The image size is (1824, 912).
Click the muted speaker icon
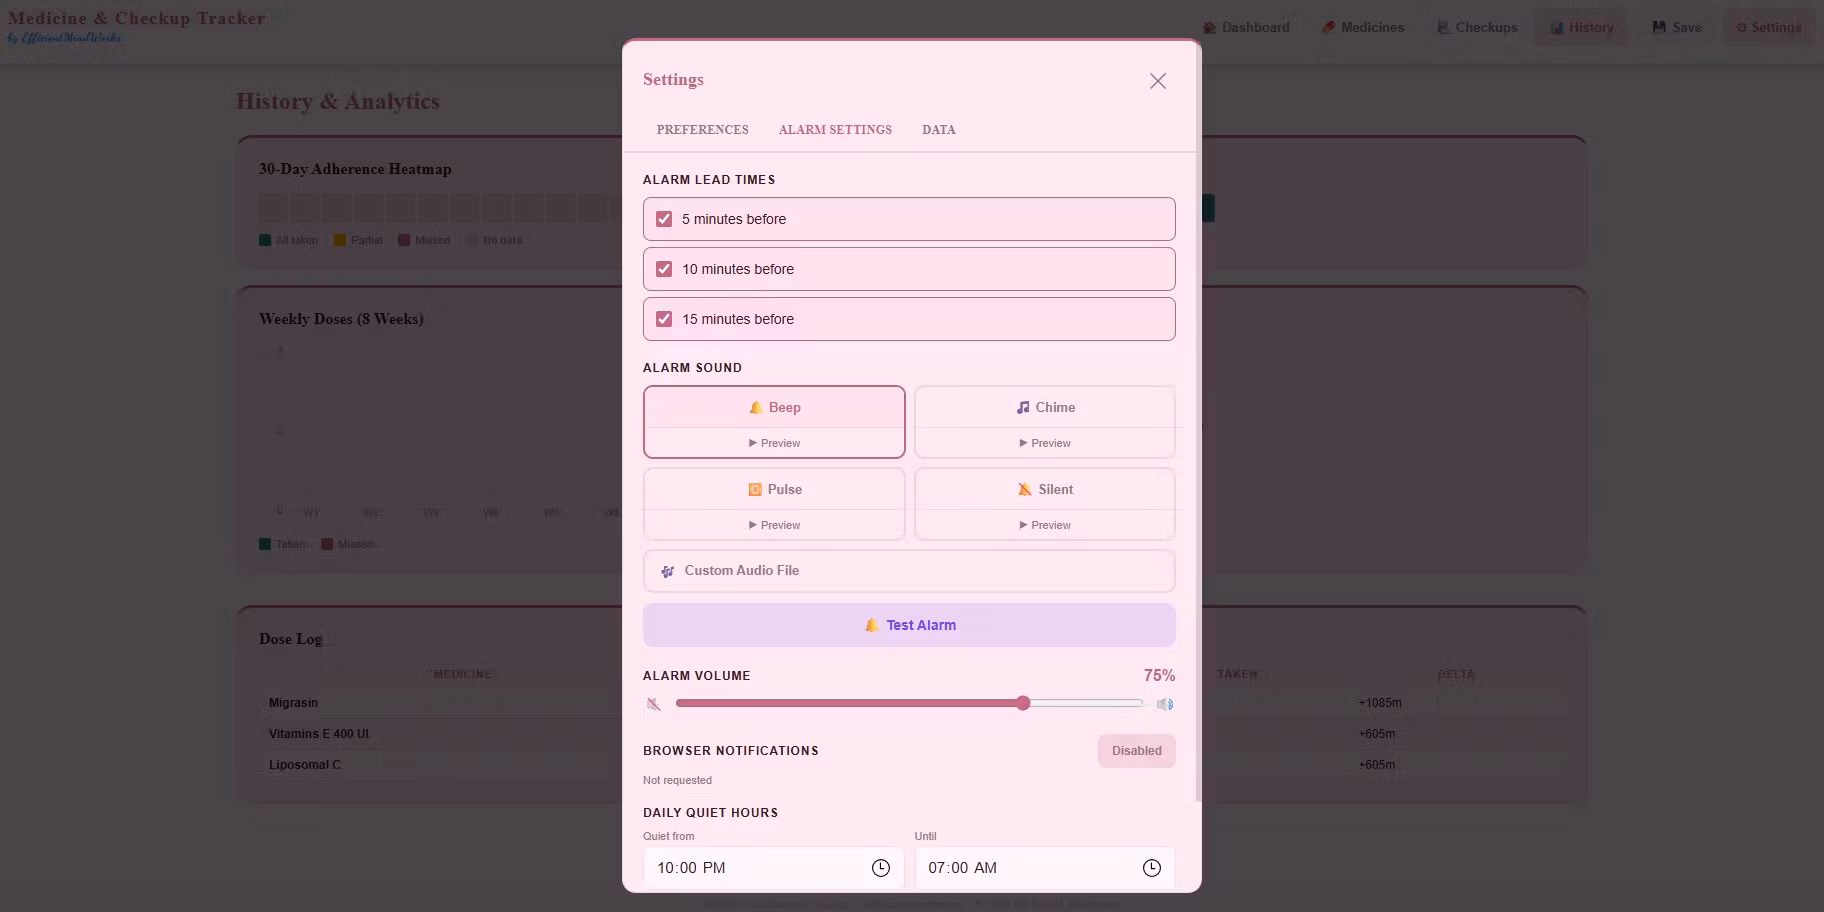click(x=653, y=704)
